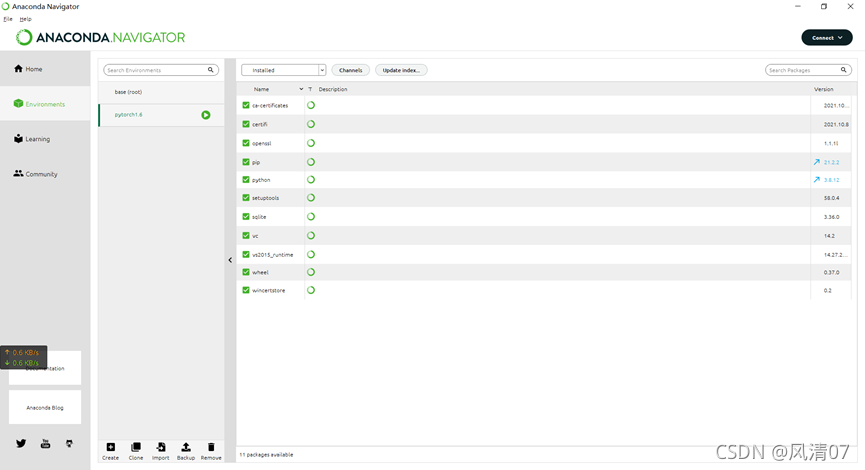Select the Environments sidebar item
865x470 pixels.
[39, 104]
